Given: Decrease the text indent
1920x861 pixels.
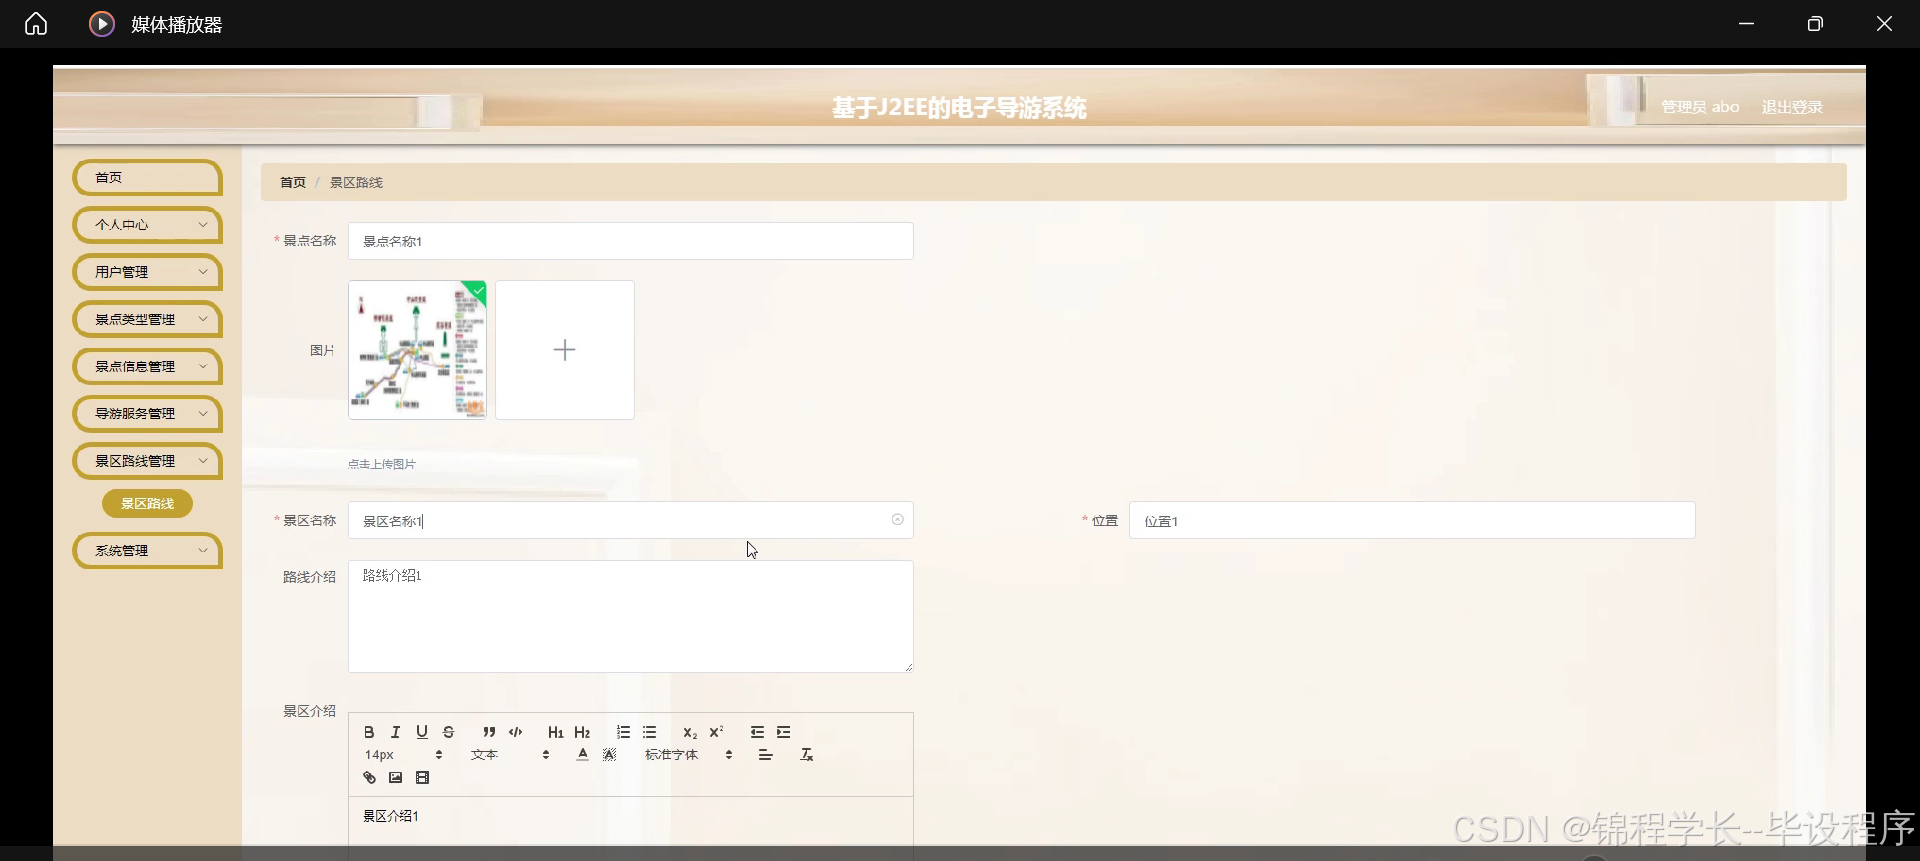Looking at the screenshot, I should [757, 732].
